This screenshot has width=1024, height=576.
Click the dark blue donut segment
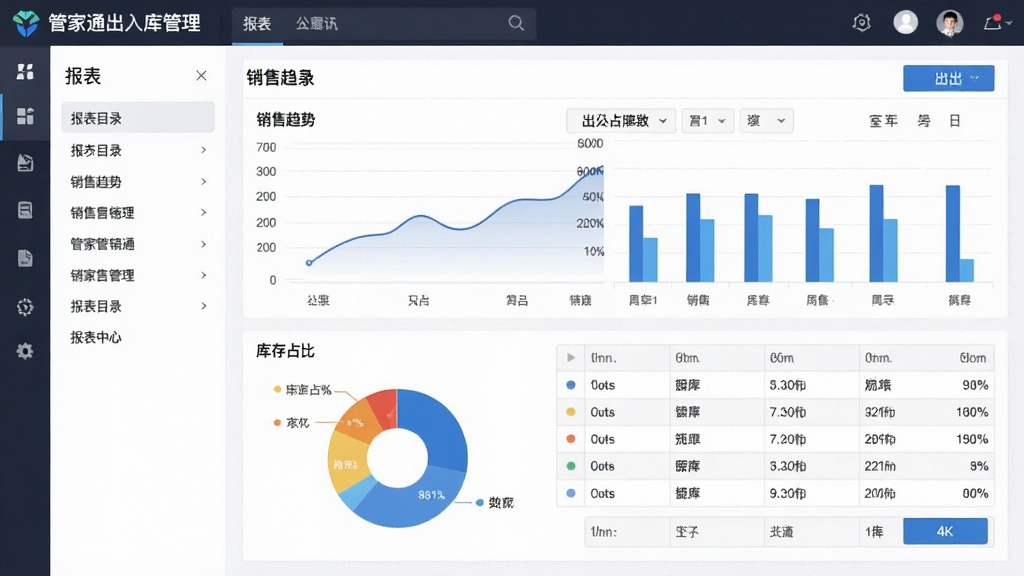[x=438, y=428]
